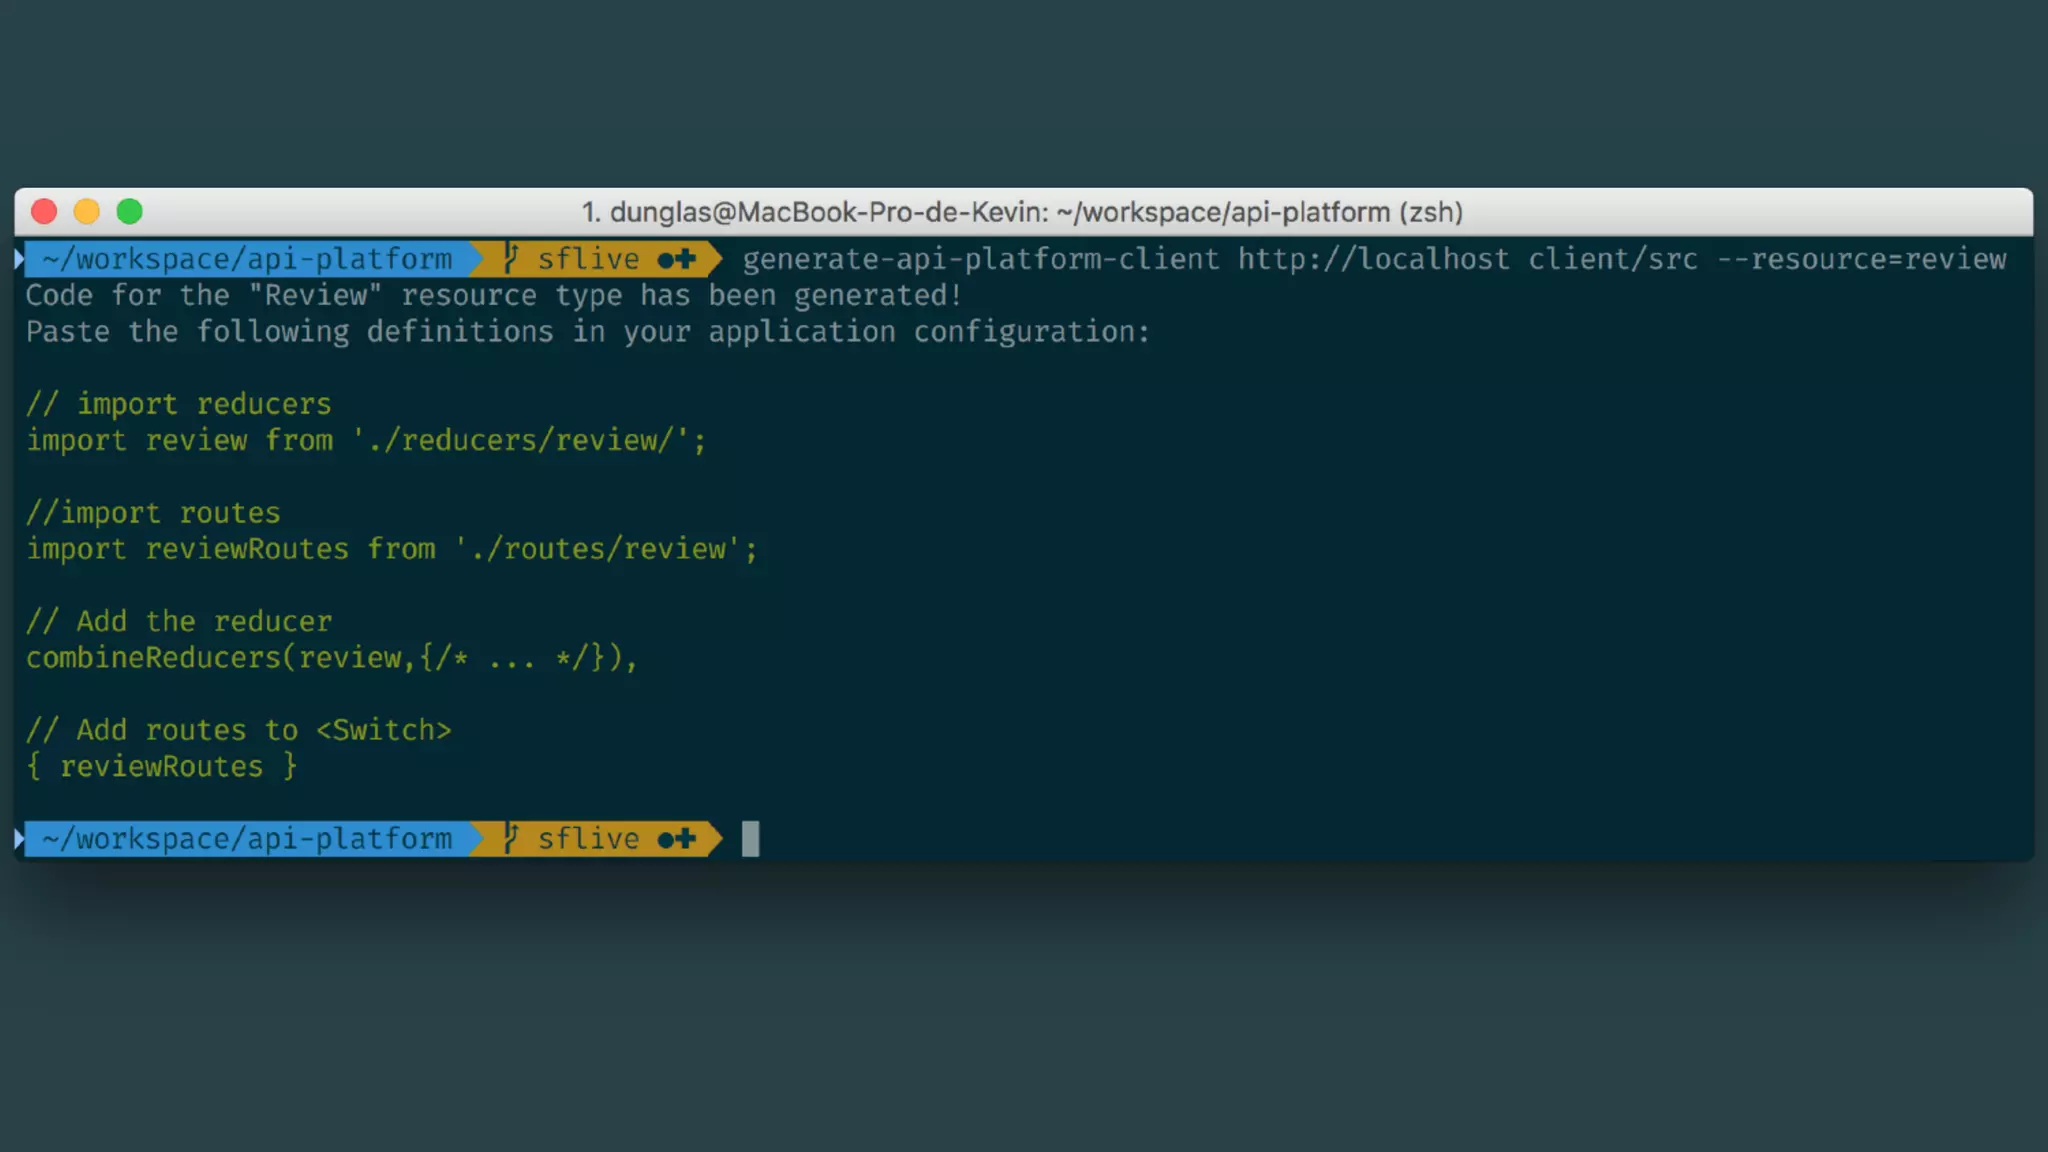The image size is (2048, 1152).
Task: Click the --resource=review argument text
Action: pos(1861,259)
